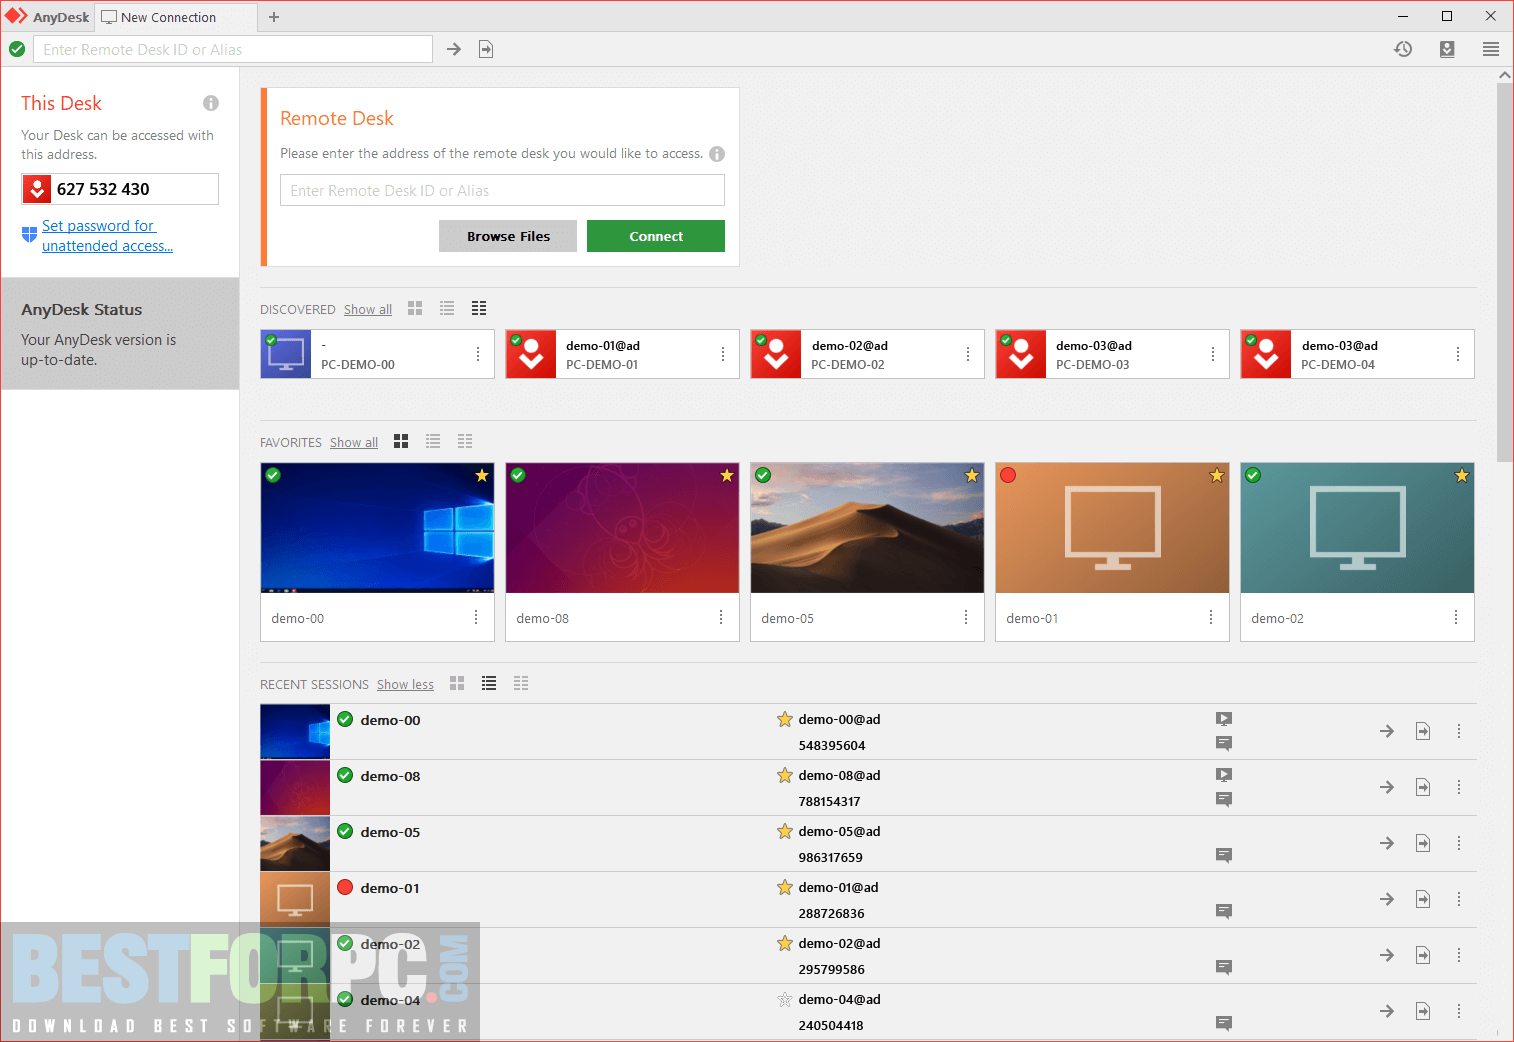The width and height of the screenshot is (1514, 1042).
Task: Click the top address bar input
Action: [233, 49]
